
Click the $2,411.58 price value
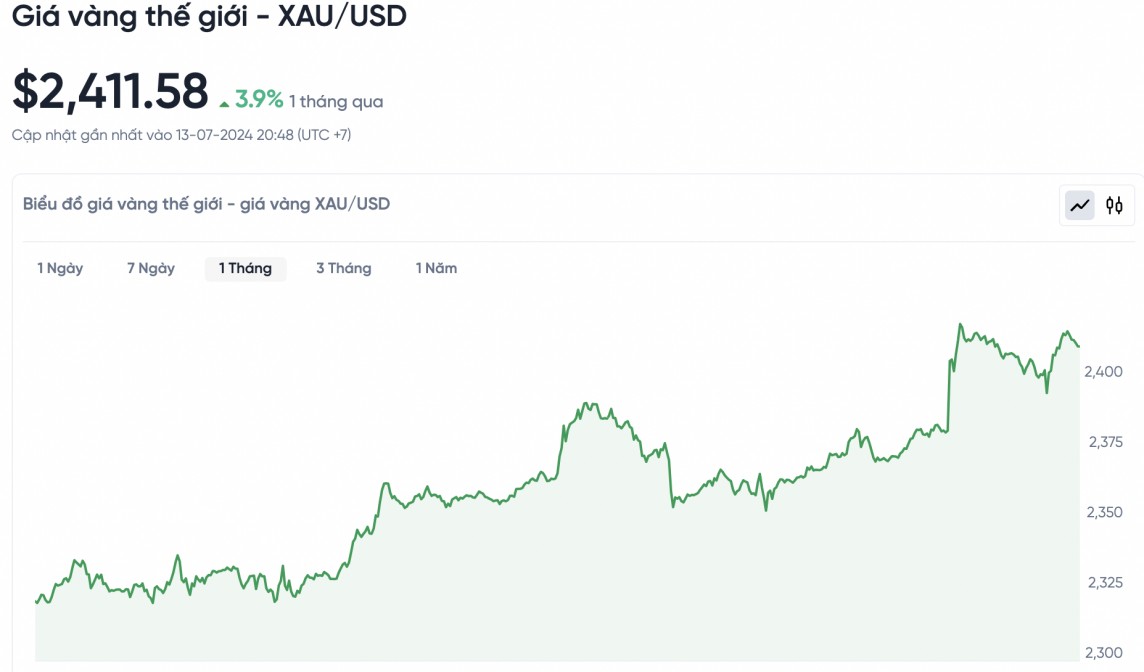pos(110,91)
